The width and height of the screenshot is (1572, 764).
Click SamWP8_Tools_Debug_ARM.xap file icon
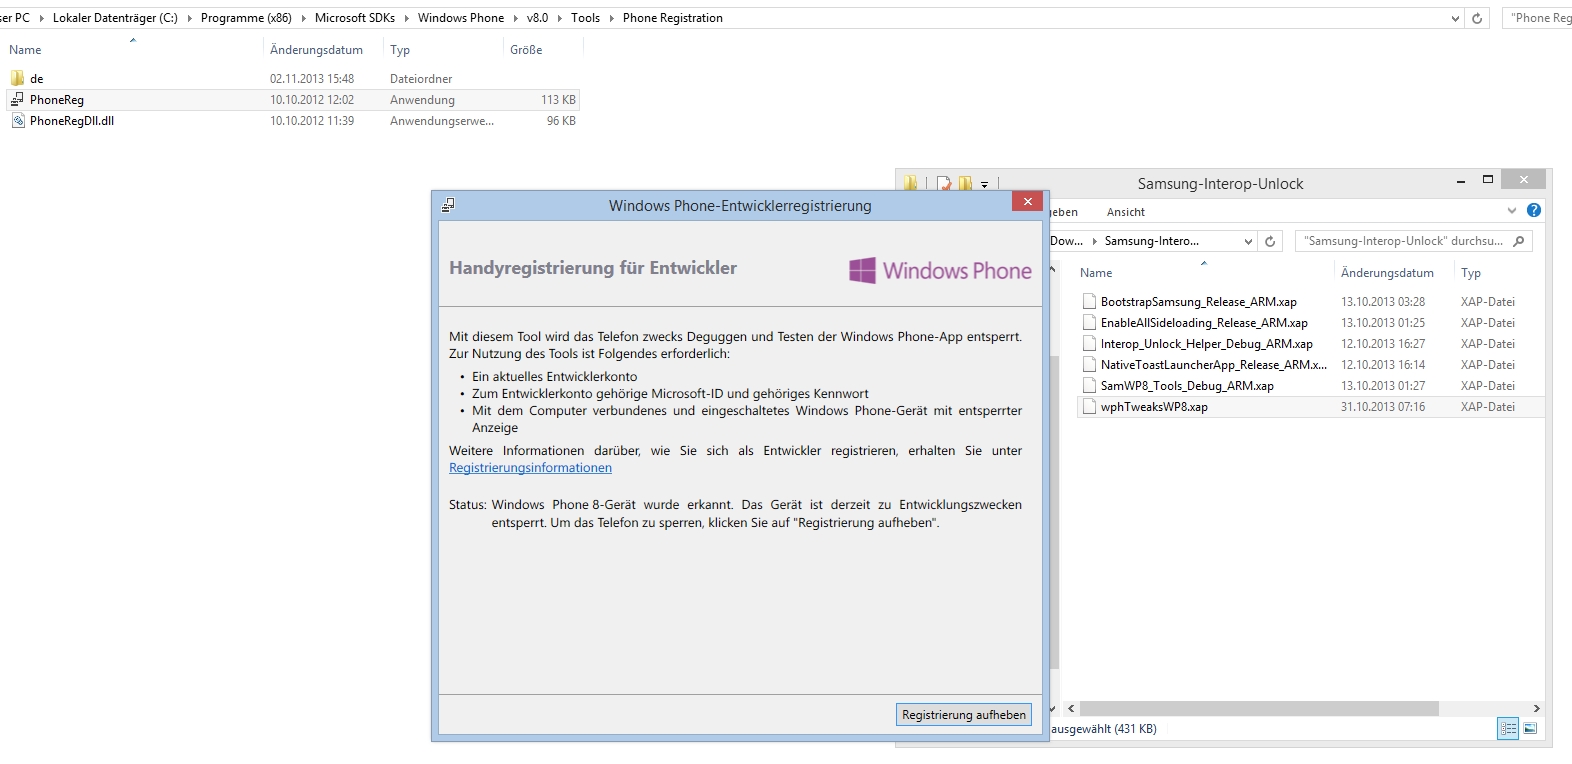pos(1089,385)
